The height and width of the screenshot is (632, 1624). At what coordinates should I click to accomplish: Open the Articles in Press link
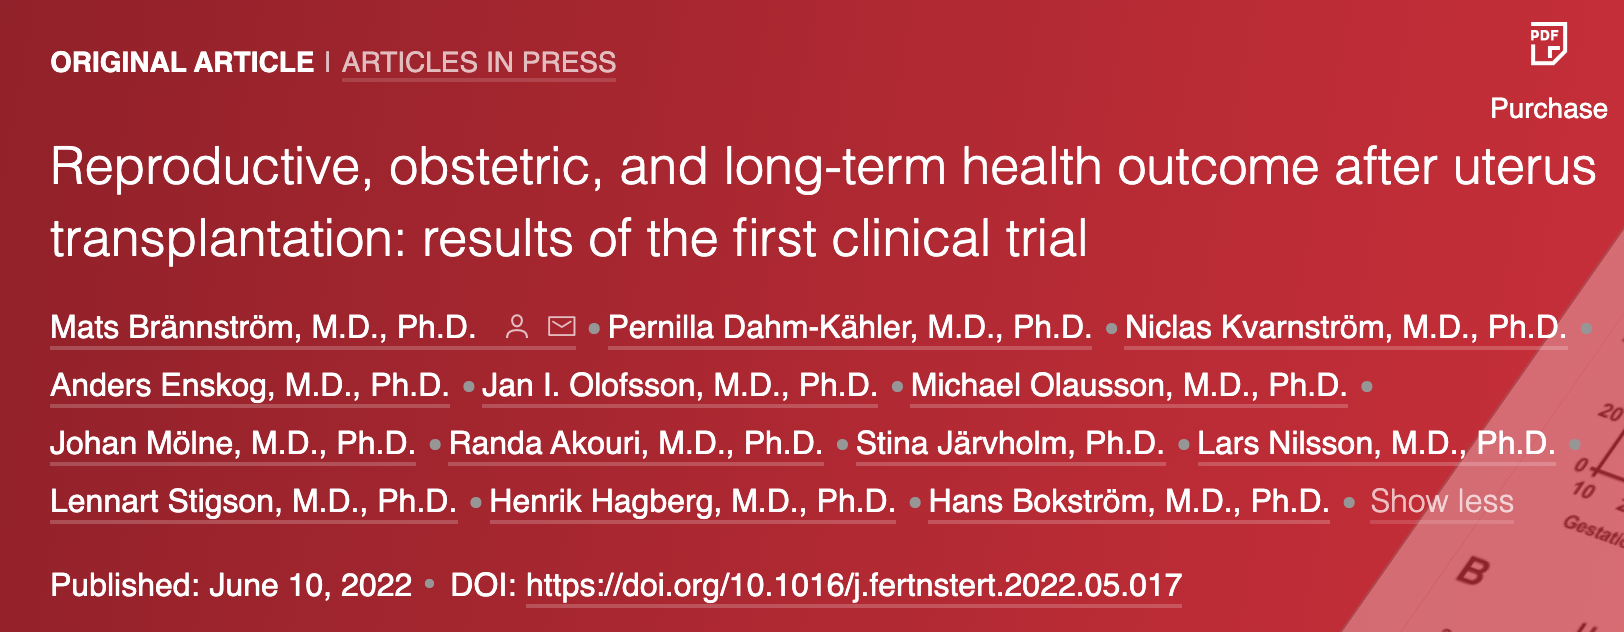click(x=479, y=62)
